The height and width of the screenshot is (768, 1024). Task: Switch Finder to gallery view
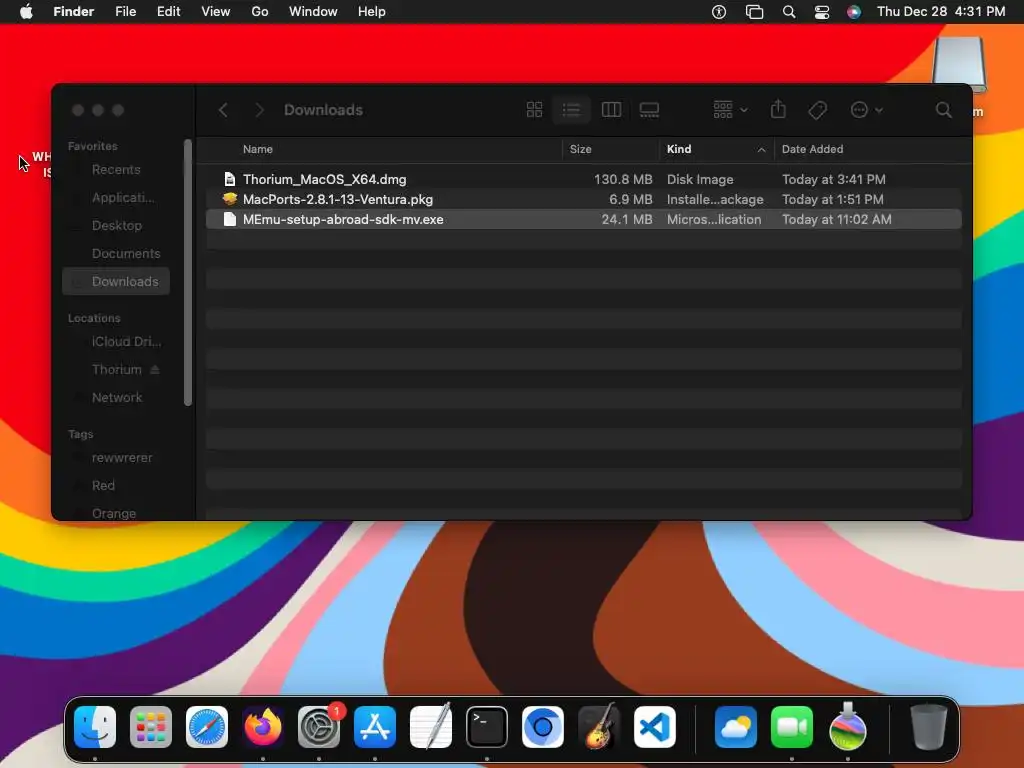pos(649,110)
